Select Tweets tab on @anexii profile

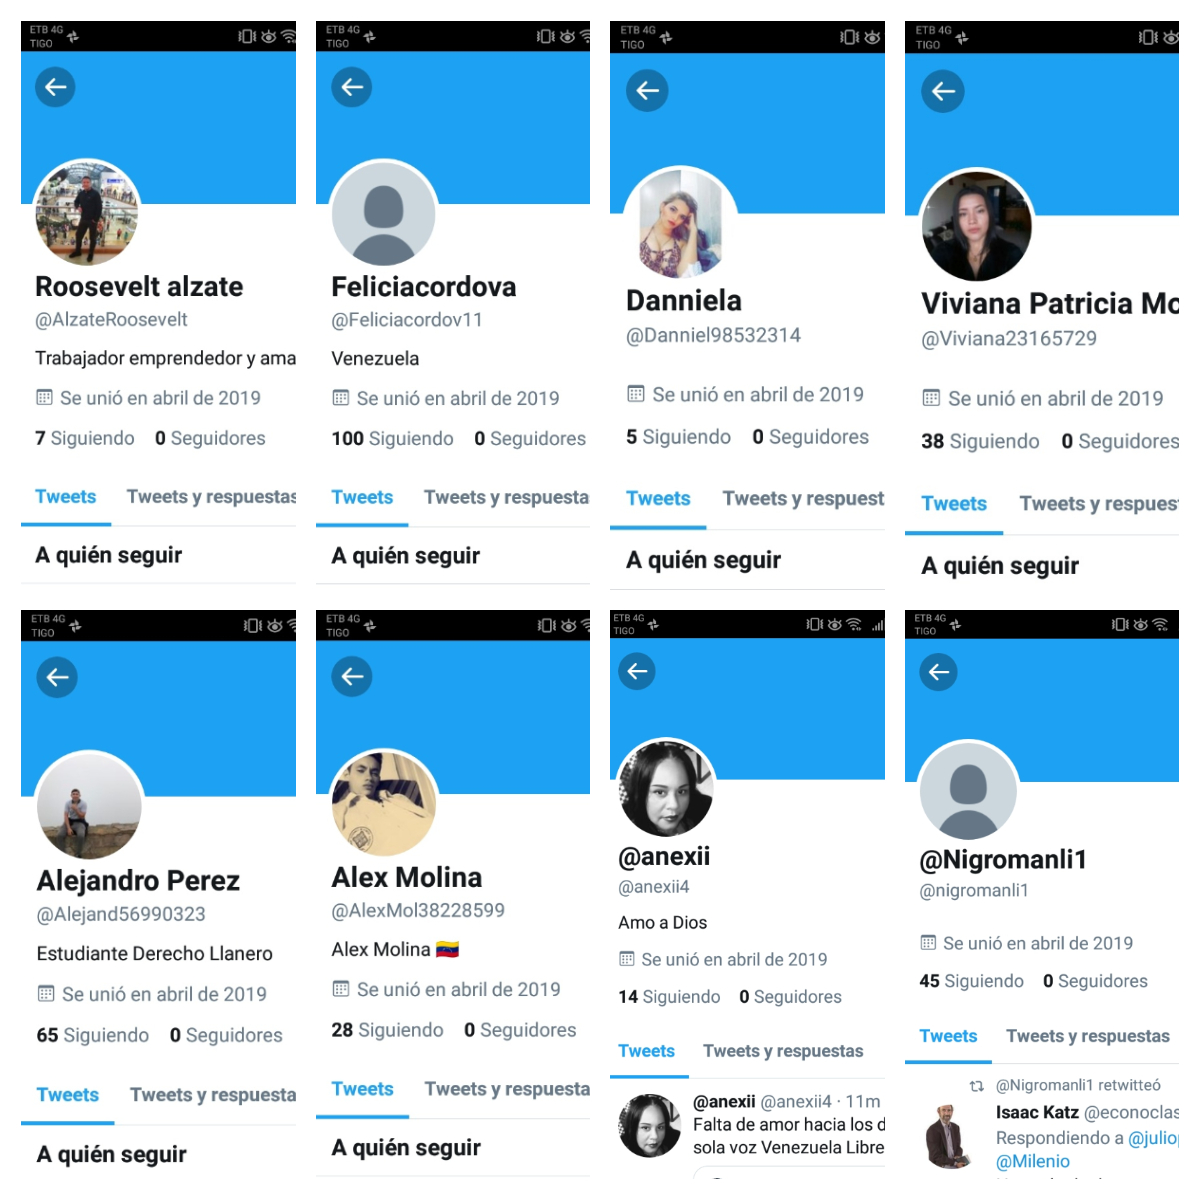click(x=646, y=1051)
